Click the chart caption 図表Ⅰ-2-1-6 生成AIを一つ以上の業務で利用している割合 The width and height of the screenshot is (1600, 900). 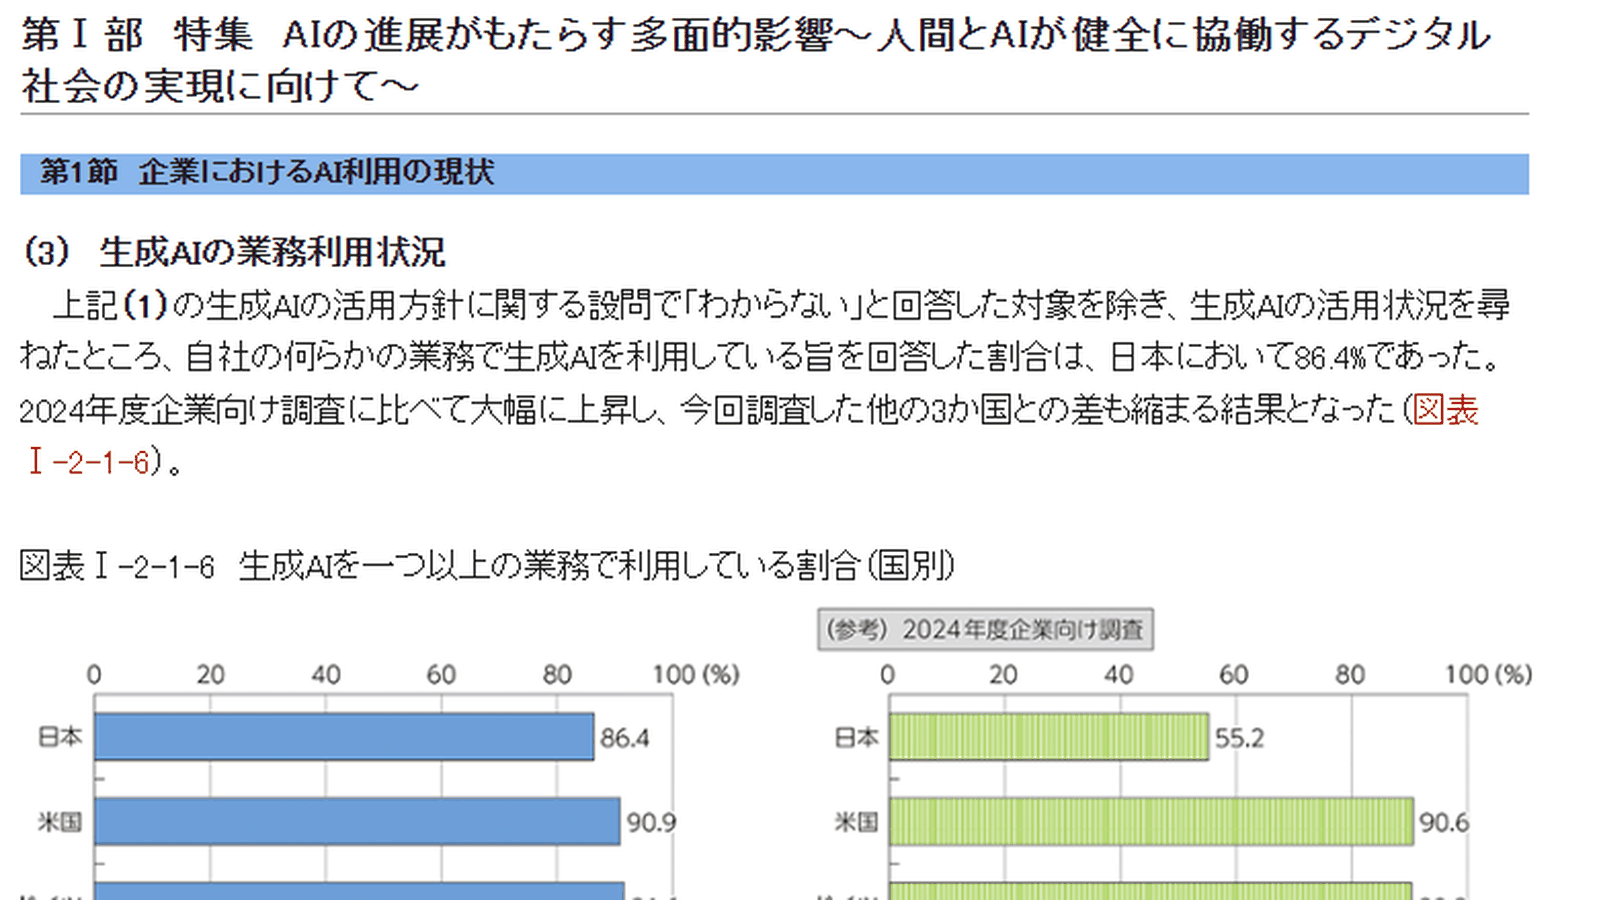(x=487, y=566)
